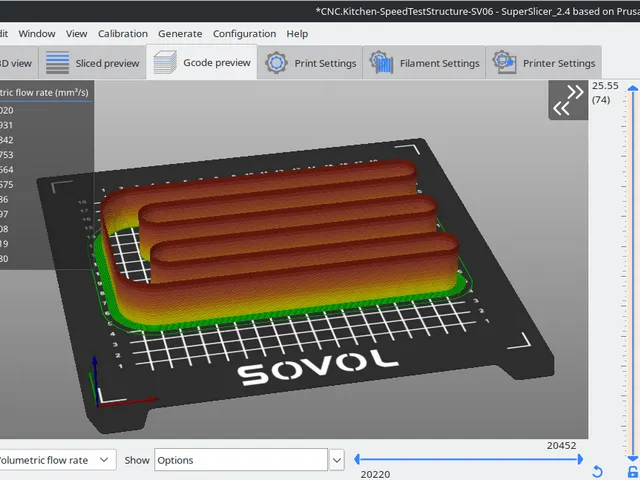
Task: Click the SOVOL bed logo in the viewport
Action: pos(317,367)
